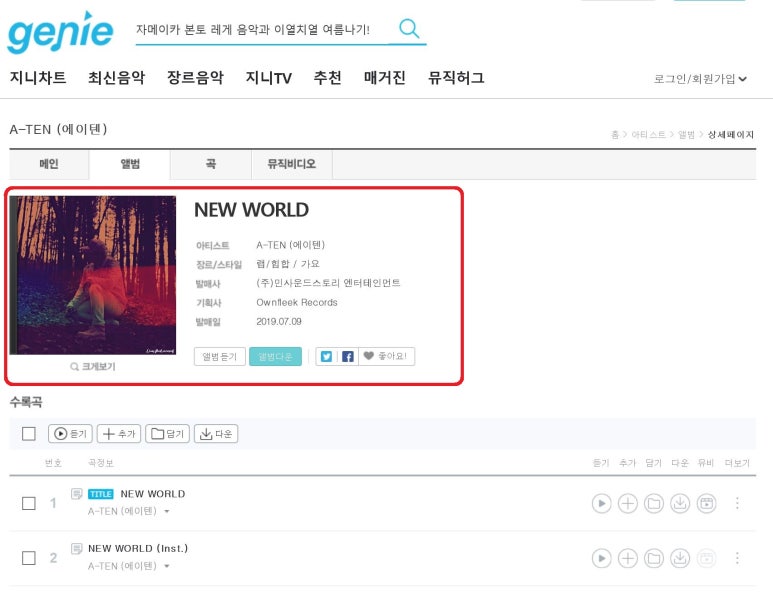This screenshot has width=773, height=594.
Task: Share album on Twitter
Action: (x=326, y=356)
